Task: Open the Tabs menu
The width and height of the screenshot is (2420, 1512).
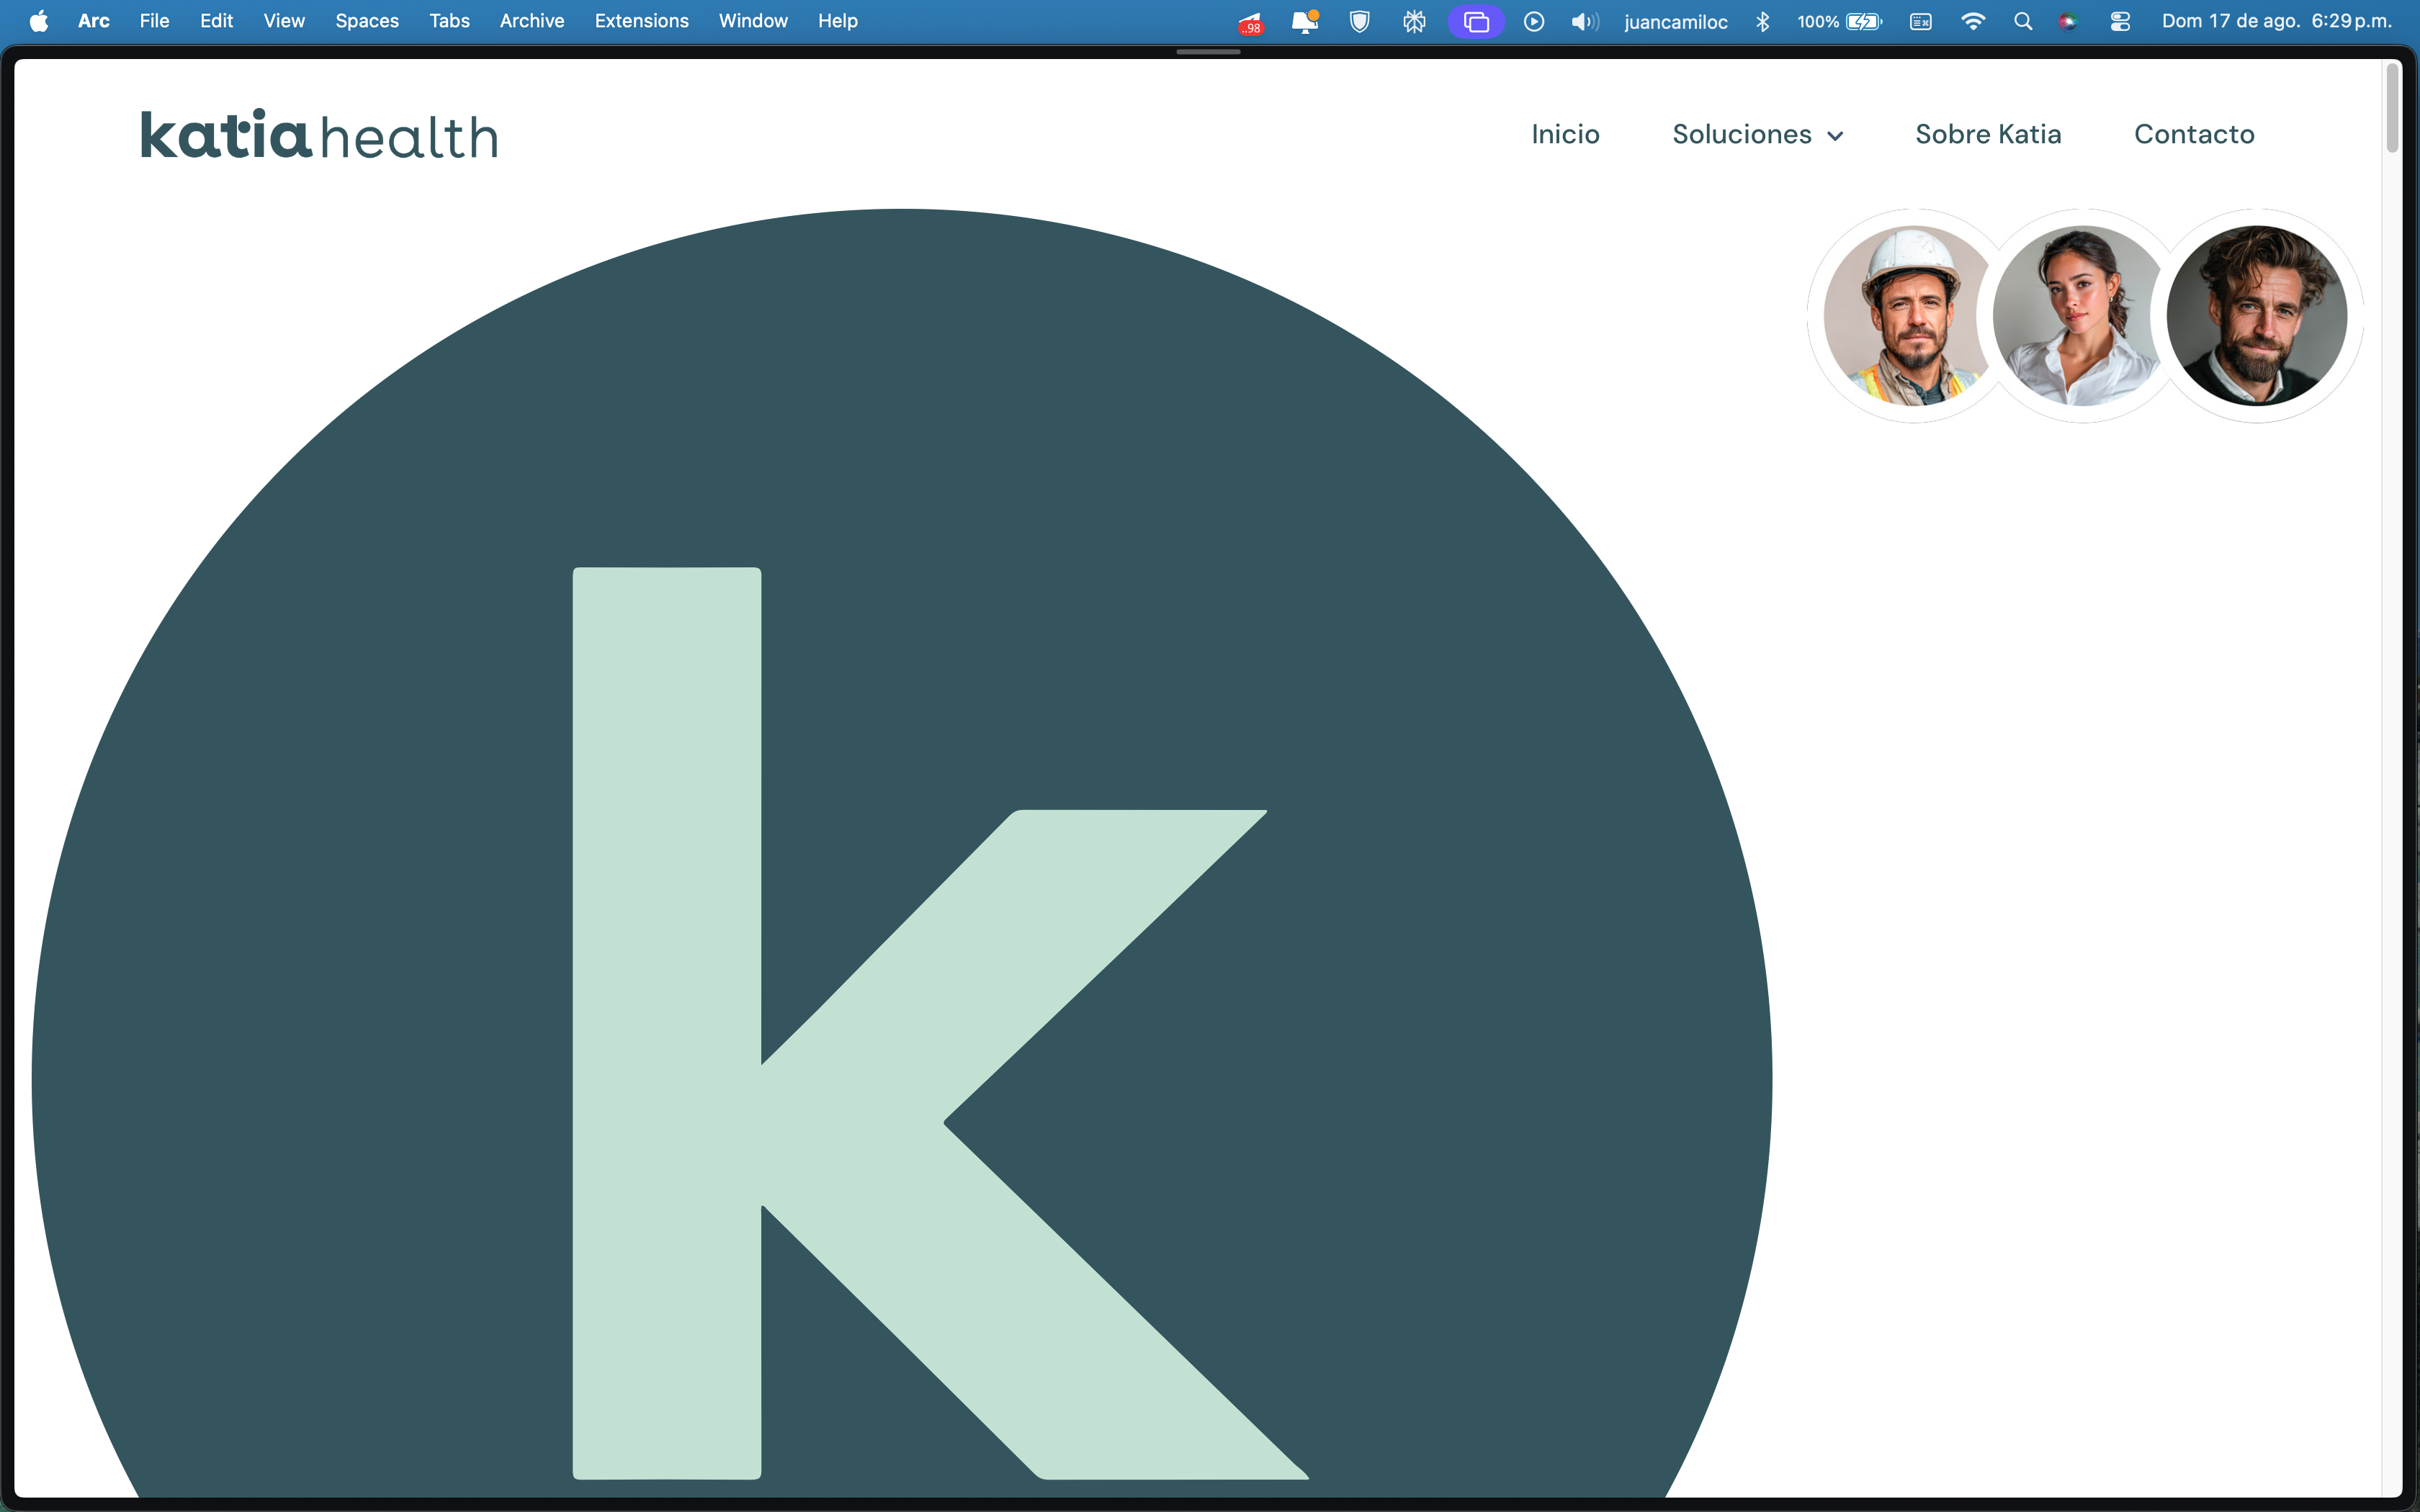Action: coord(449,21)
